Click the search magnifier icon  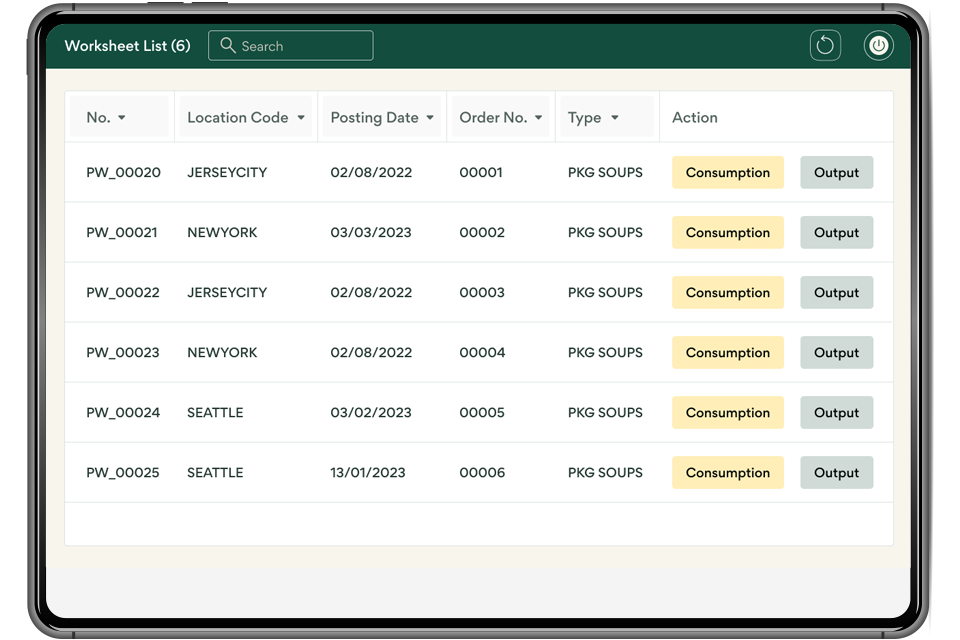(227, 45)
